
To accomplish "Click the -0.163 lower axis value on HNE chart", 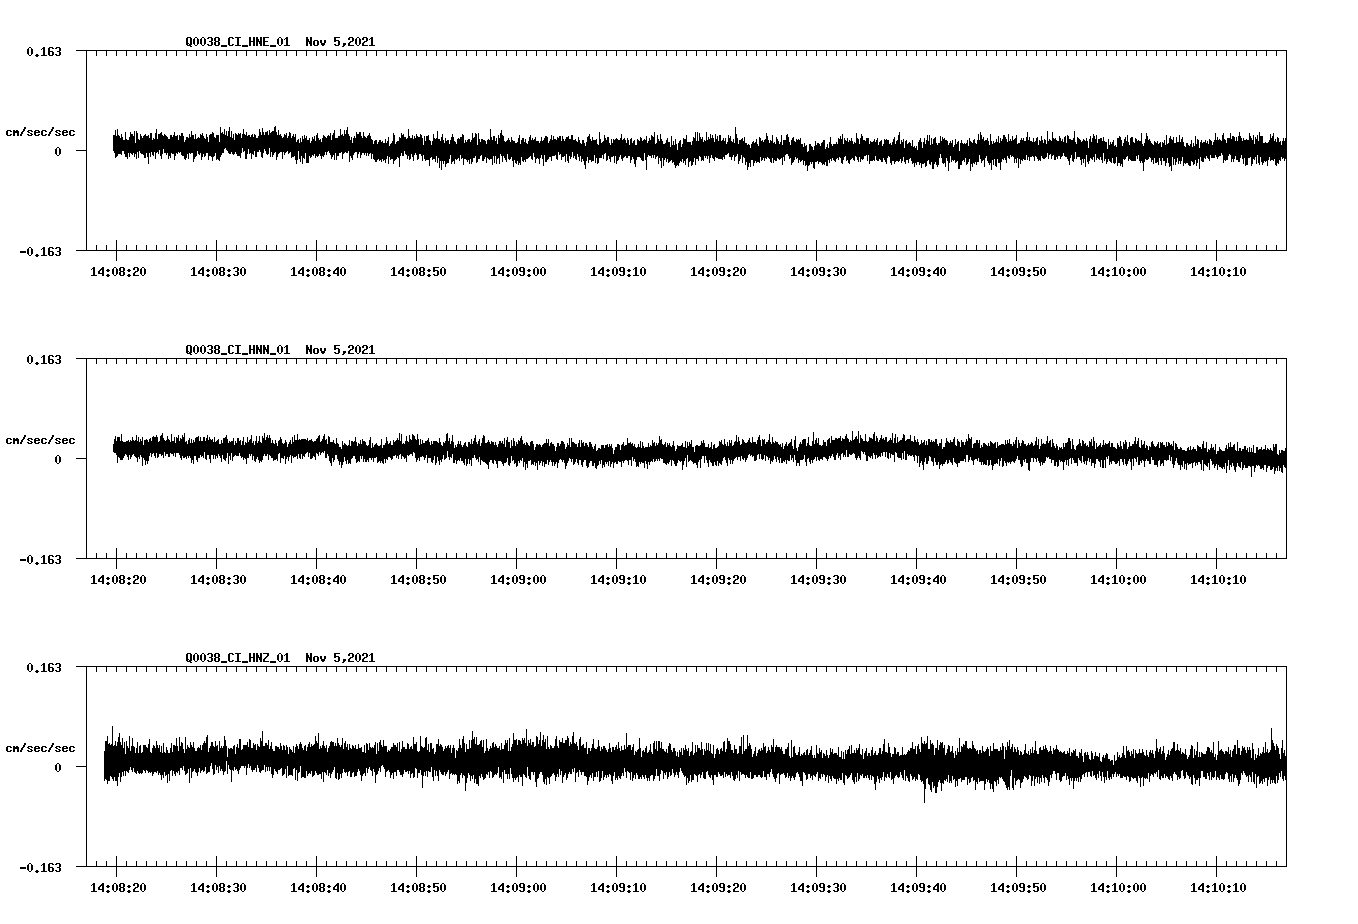I will click(x=40, y=251).
